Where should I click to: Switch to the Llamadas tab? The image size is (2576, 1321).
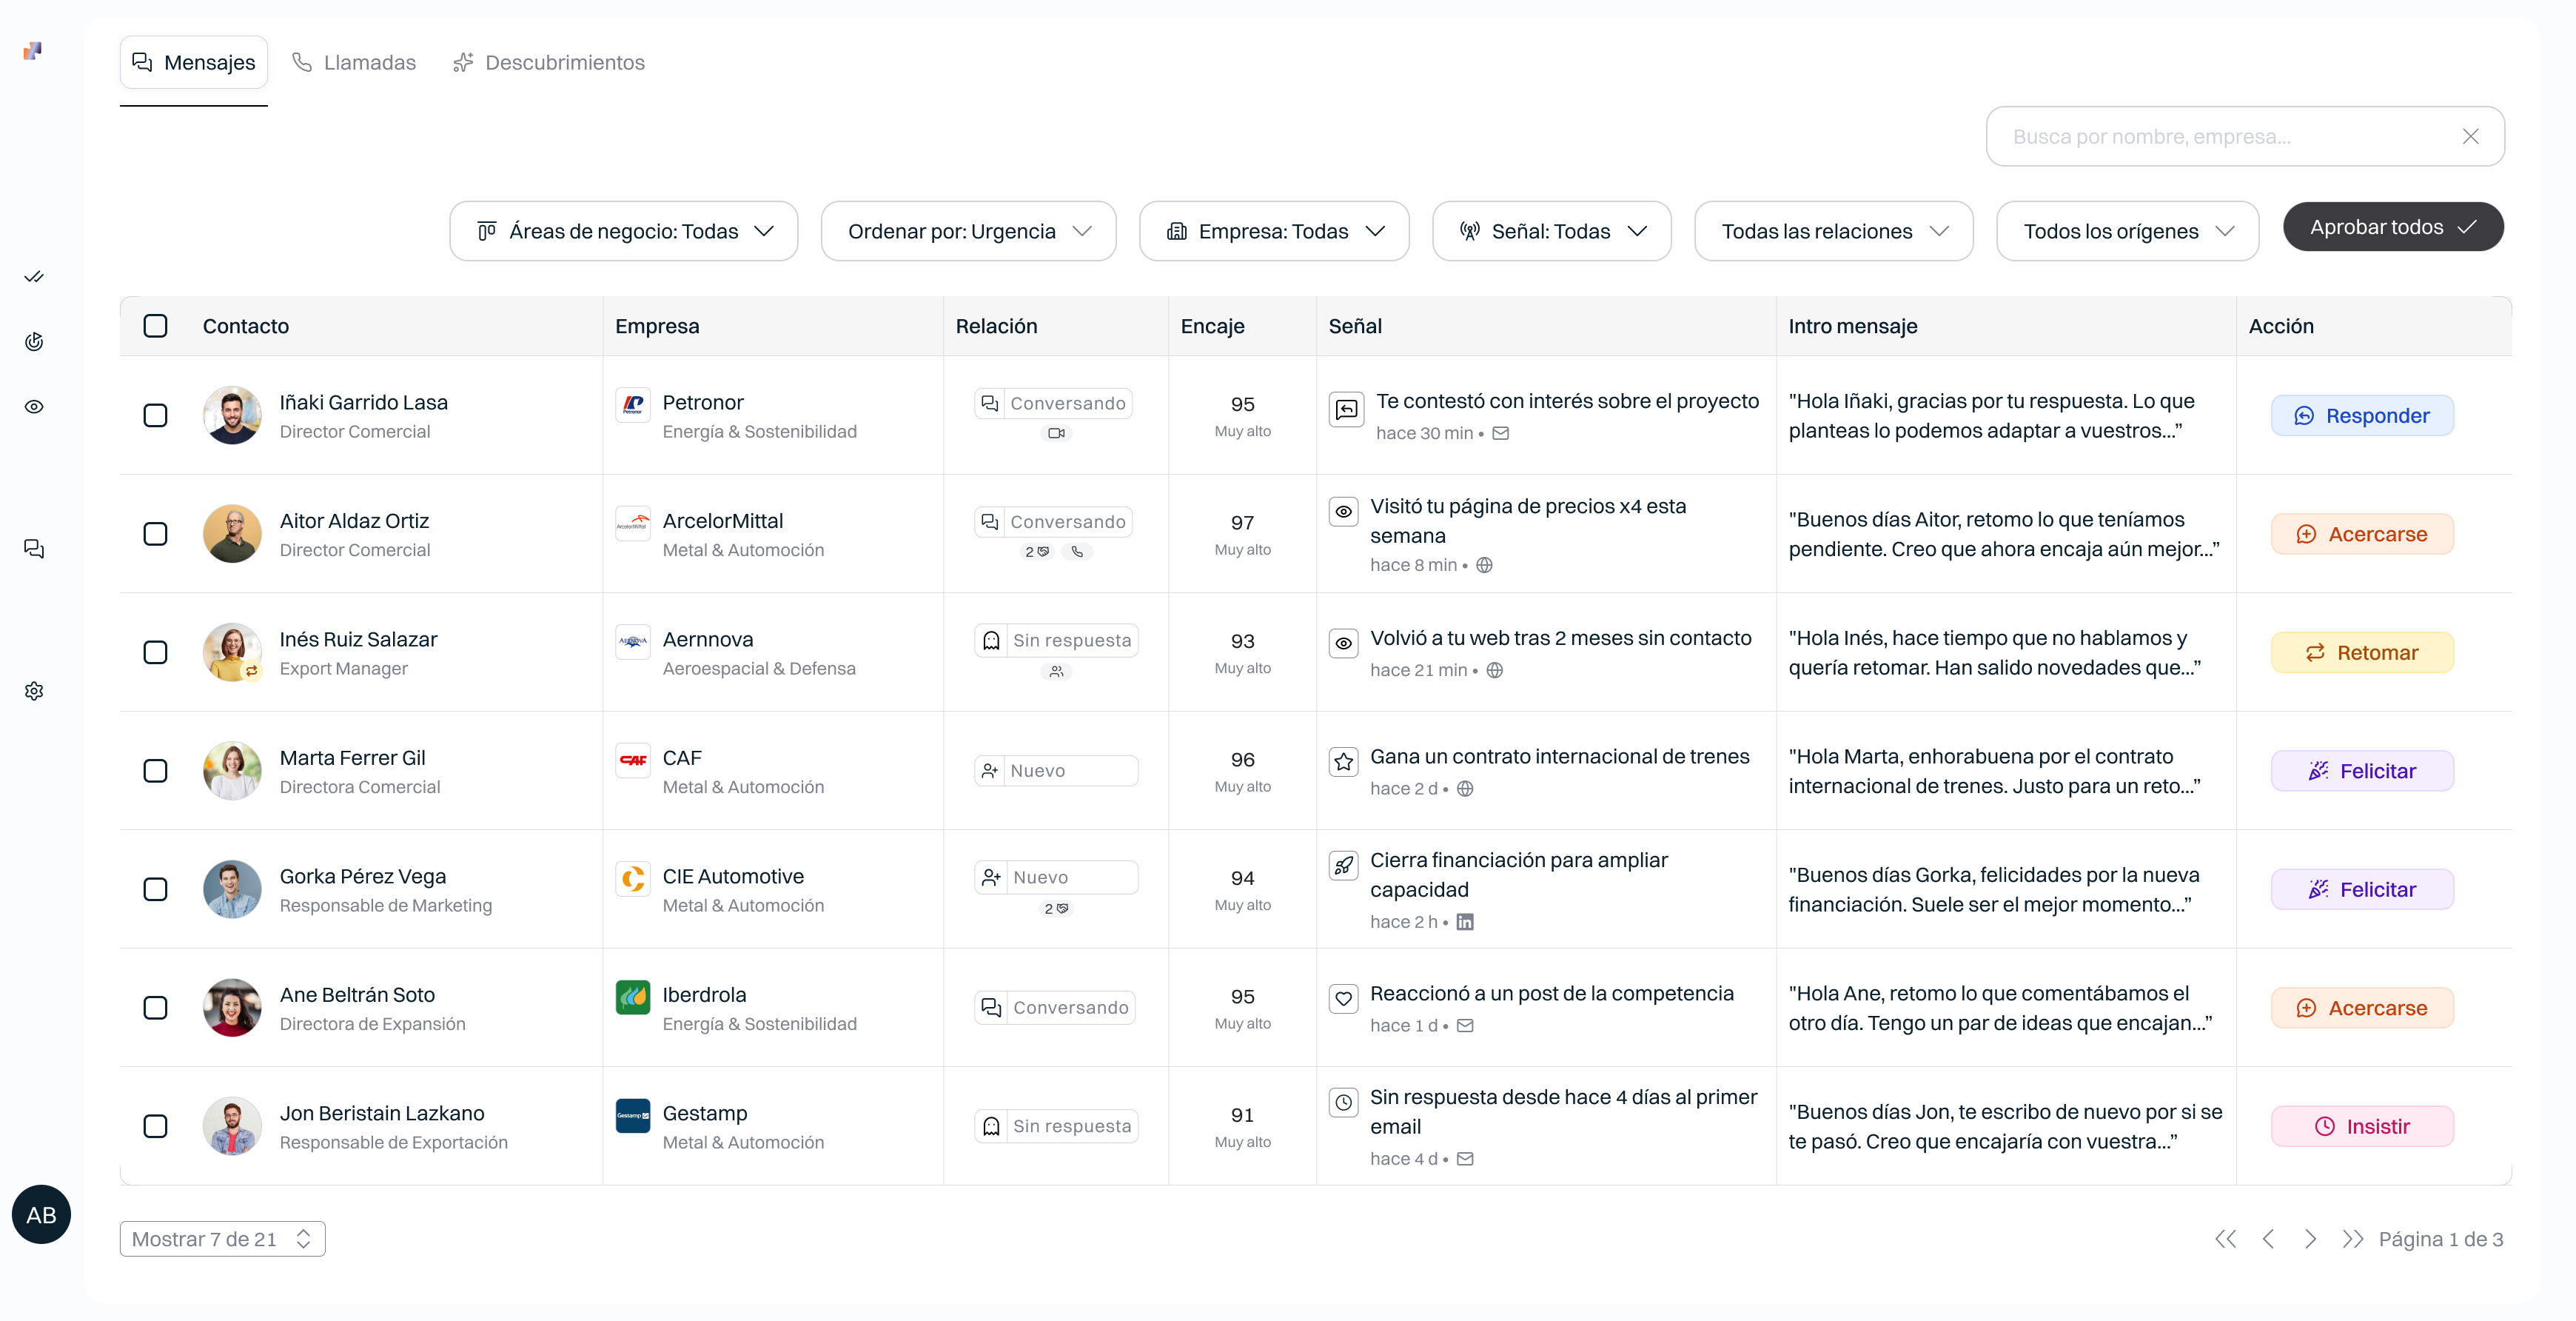(354, 62)
